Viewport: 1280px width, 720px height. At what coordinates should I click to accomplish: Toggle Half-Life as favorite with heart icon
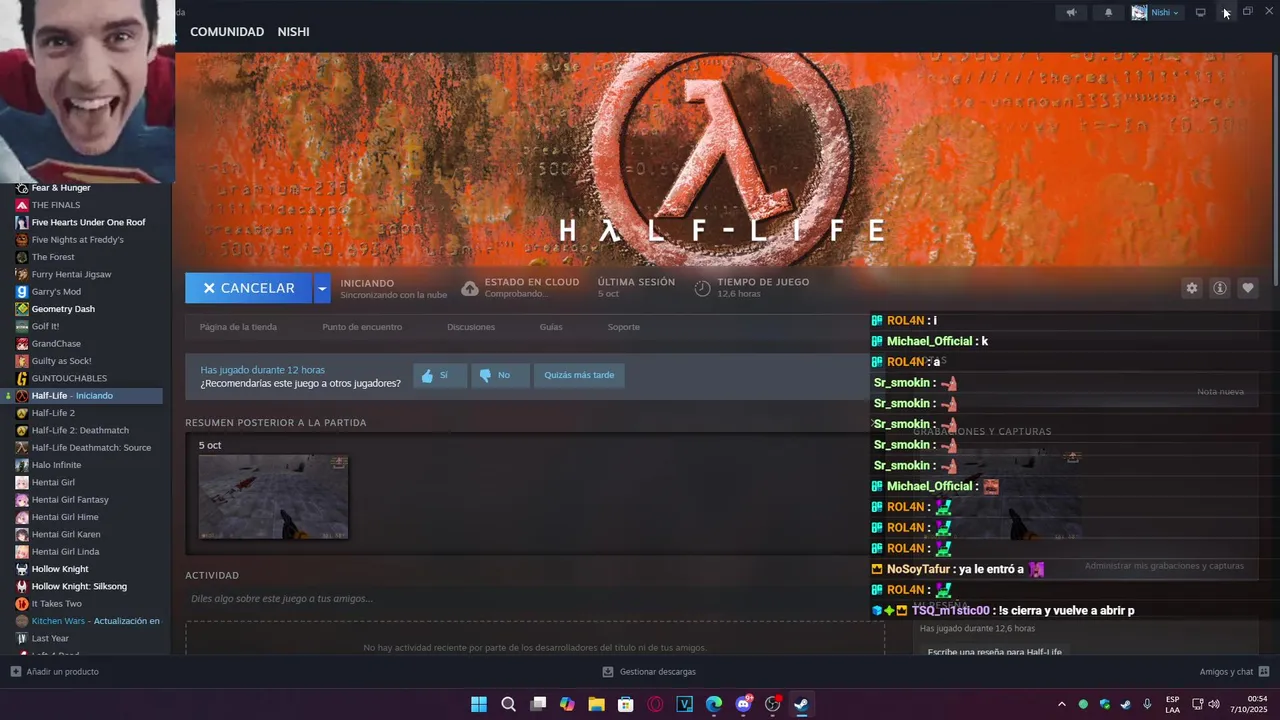[1248, 288]
